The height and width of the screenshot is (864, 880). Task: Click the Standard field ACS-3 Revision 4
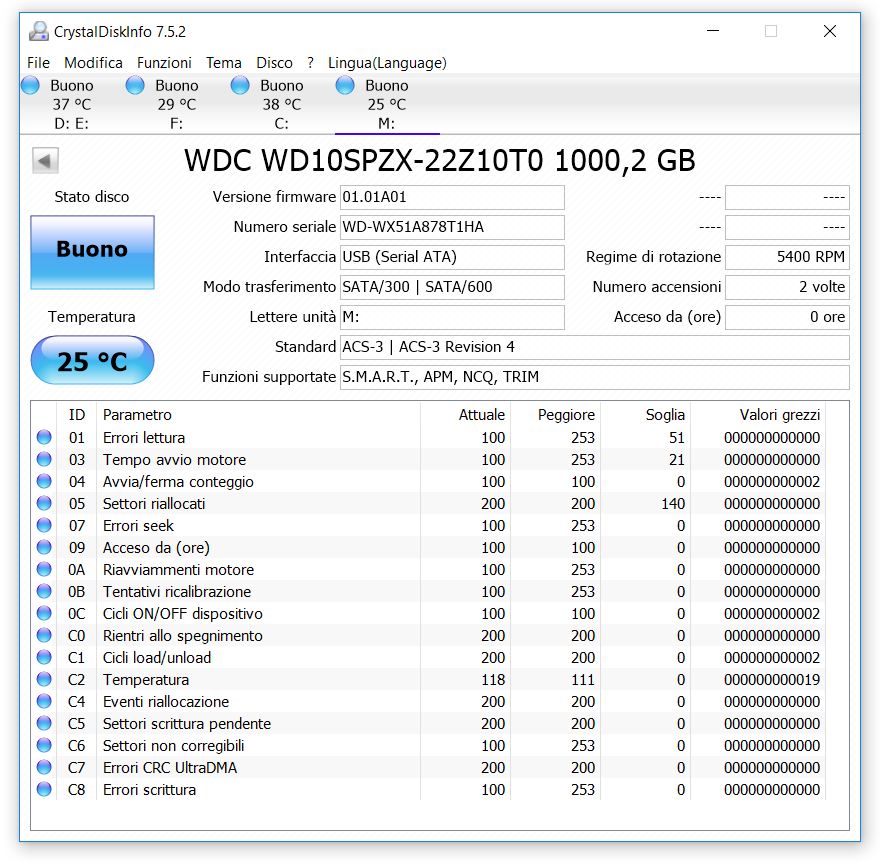pyautogui.click(x=595, y=347)
